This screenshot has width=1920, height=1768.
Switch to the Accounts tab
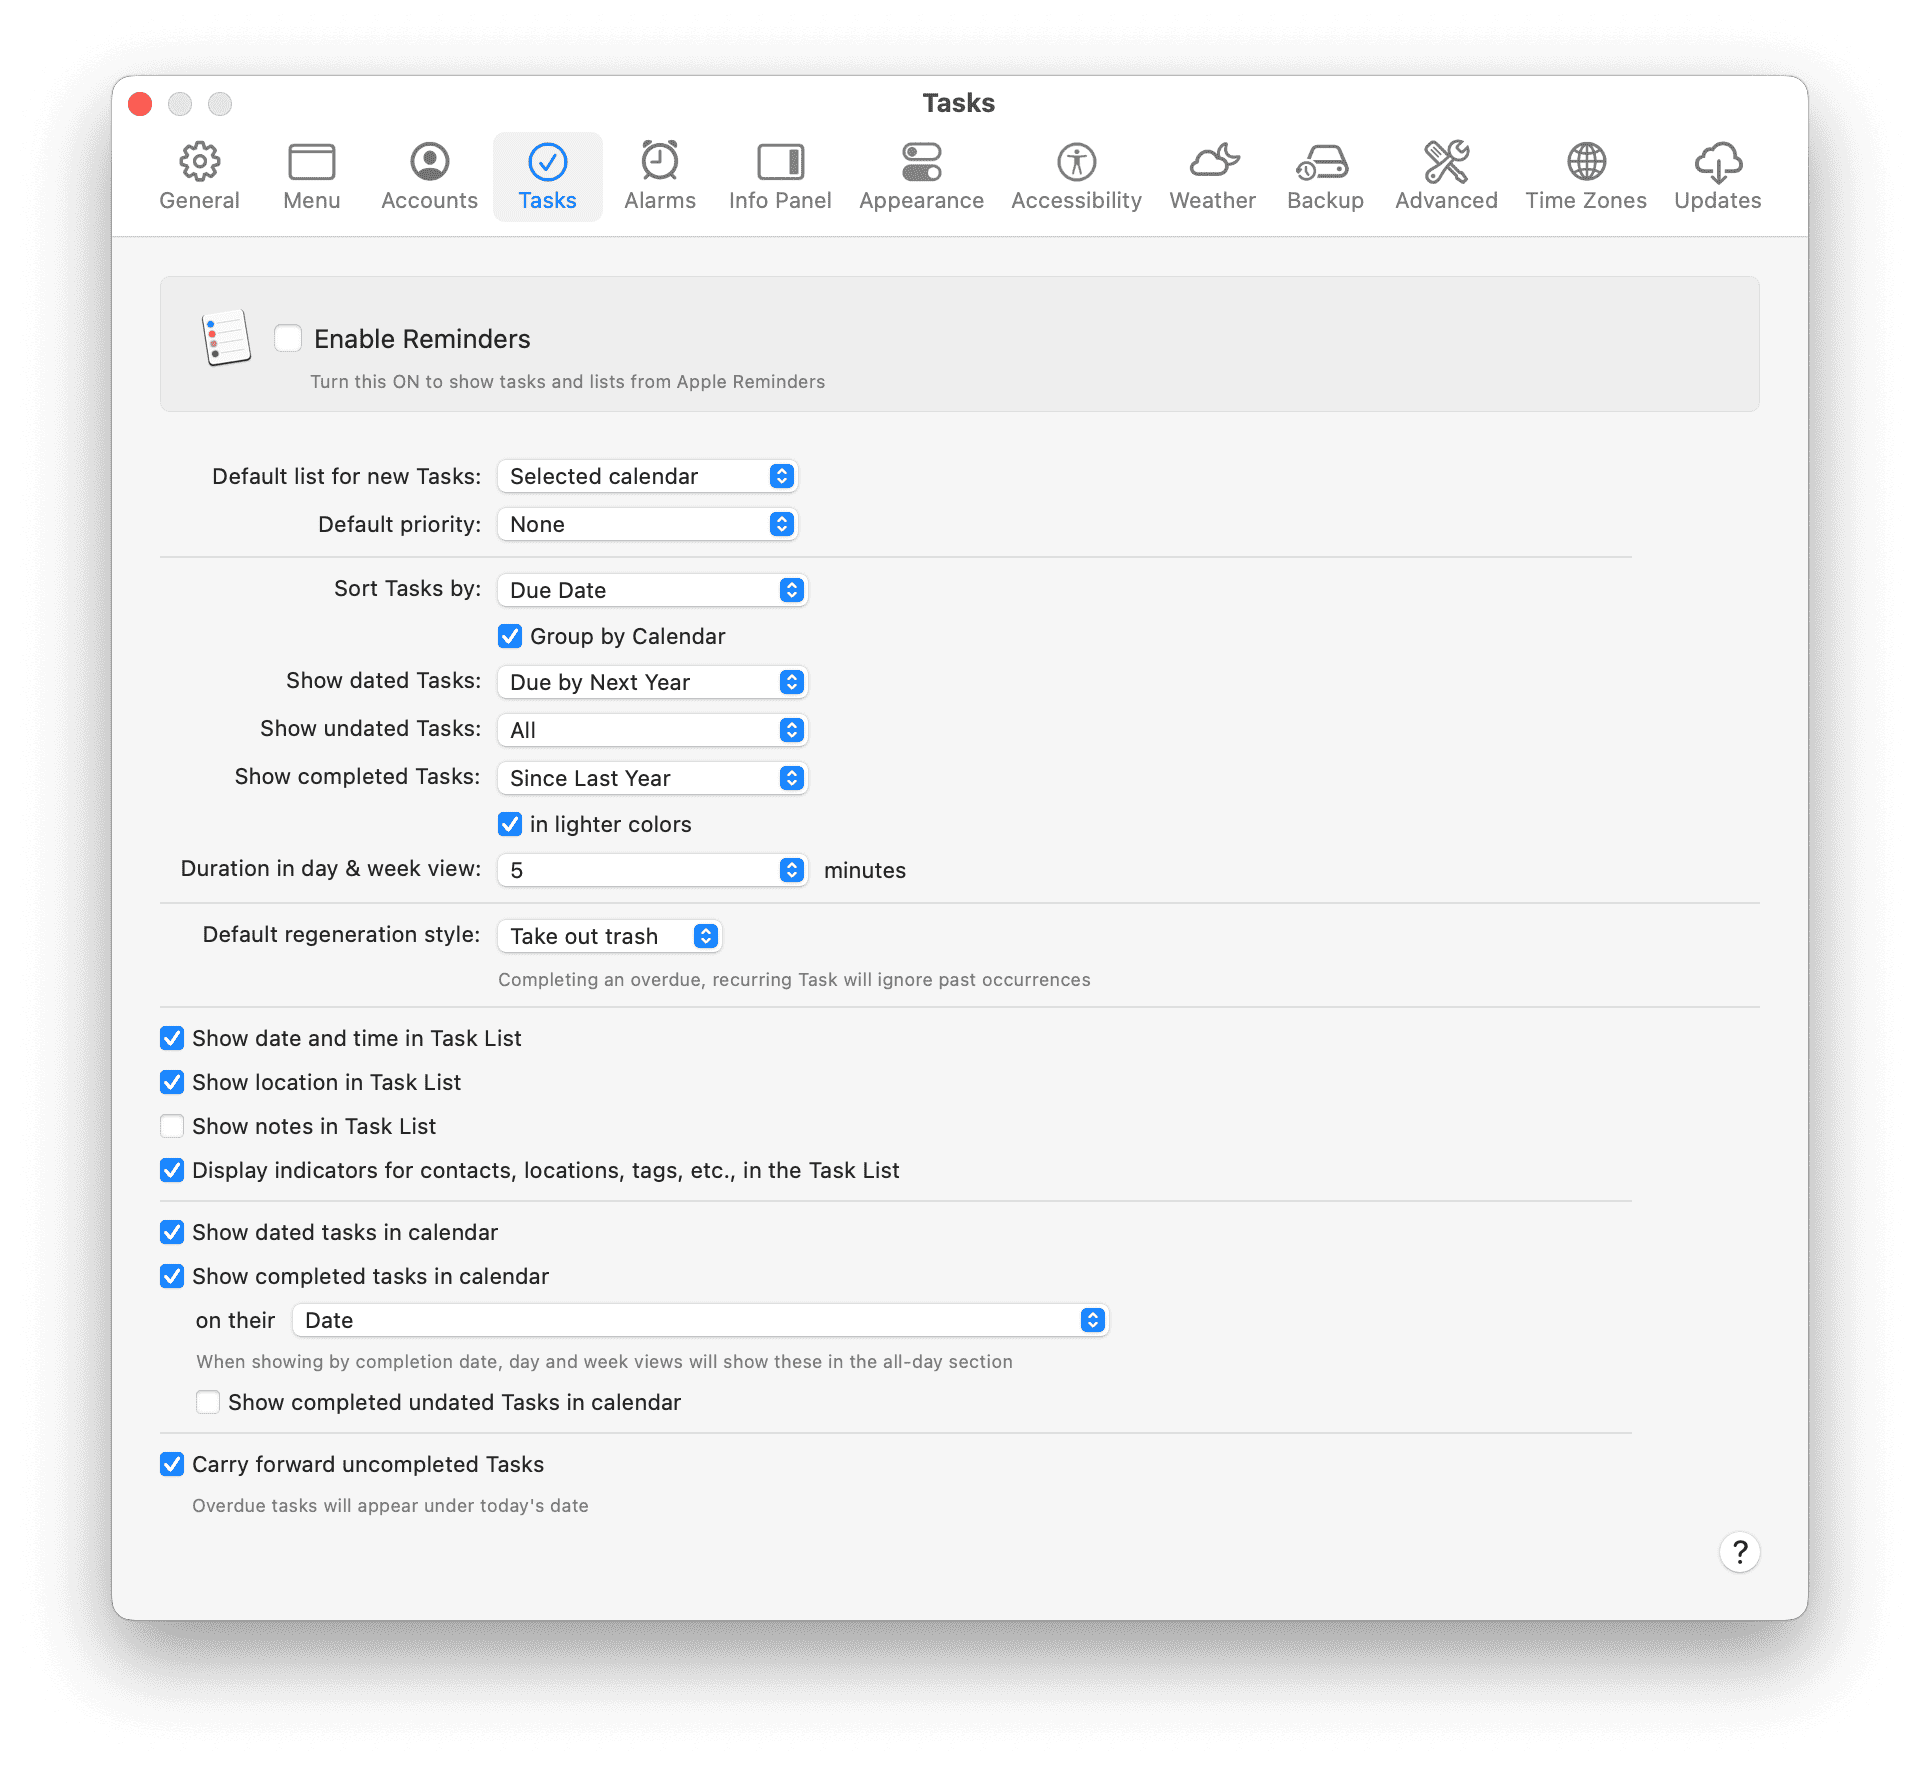coord(428,175)
